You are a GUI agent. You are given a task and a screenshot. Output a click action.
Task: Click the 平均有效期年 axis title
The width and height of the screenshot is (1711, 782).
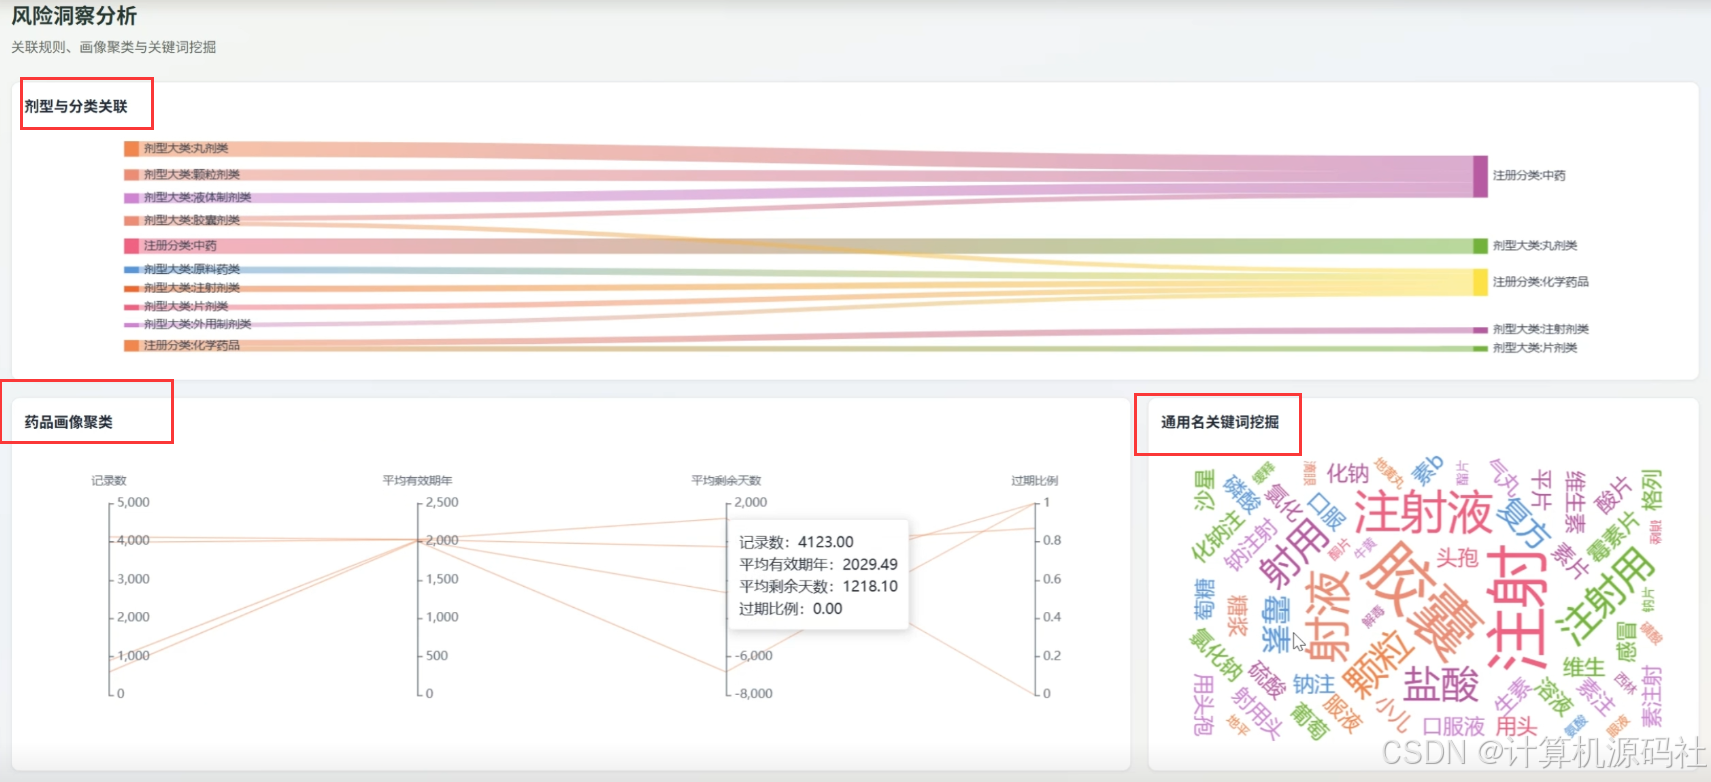pos(417,481)
